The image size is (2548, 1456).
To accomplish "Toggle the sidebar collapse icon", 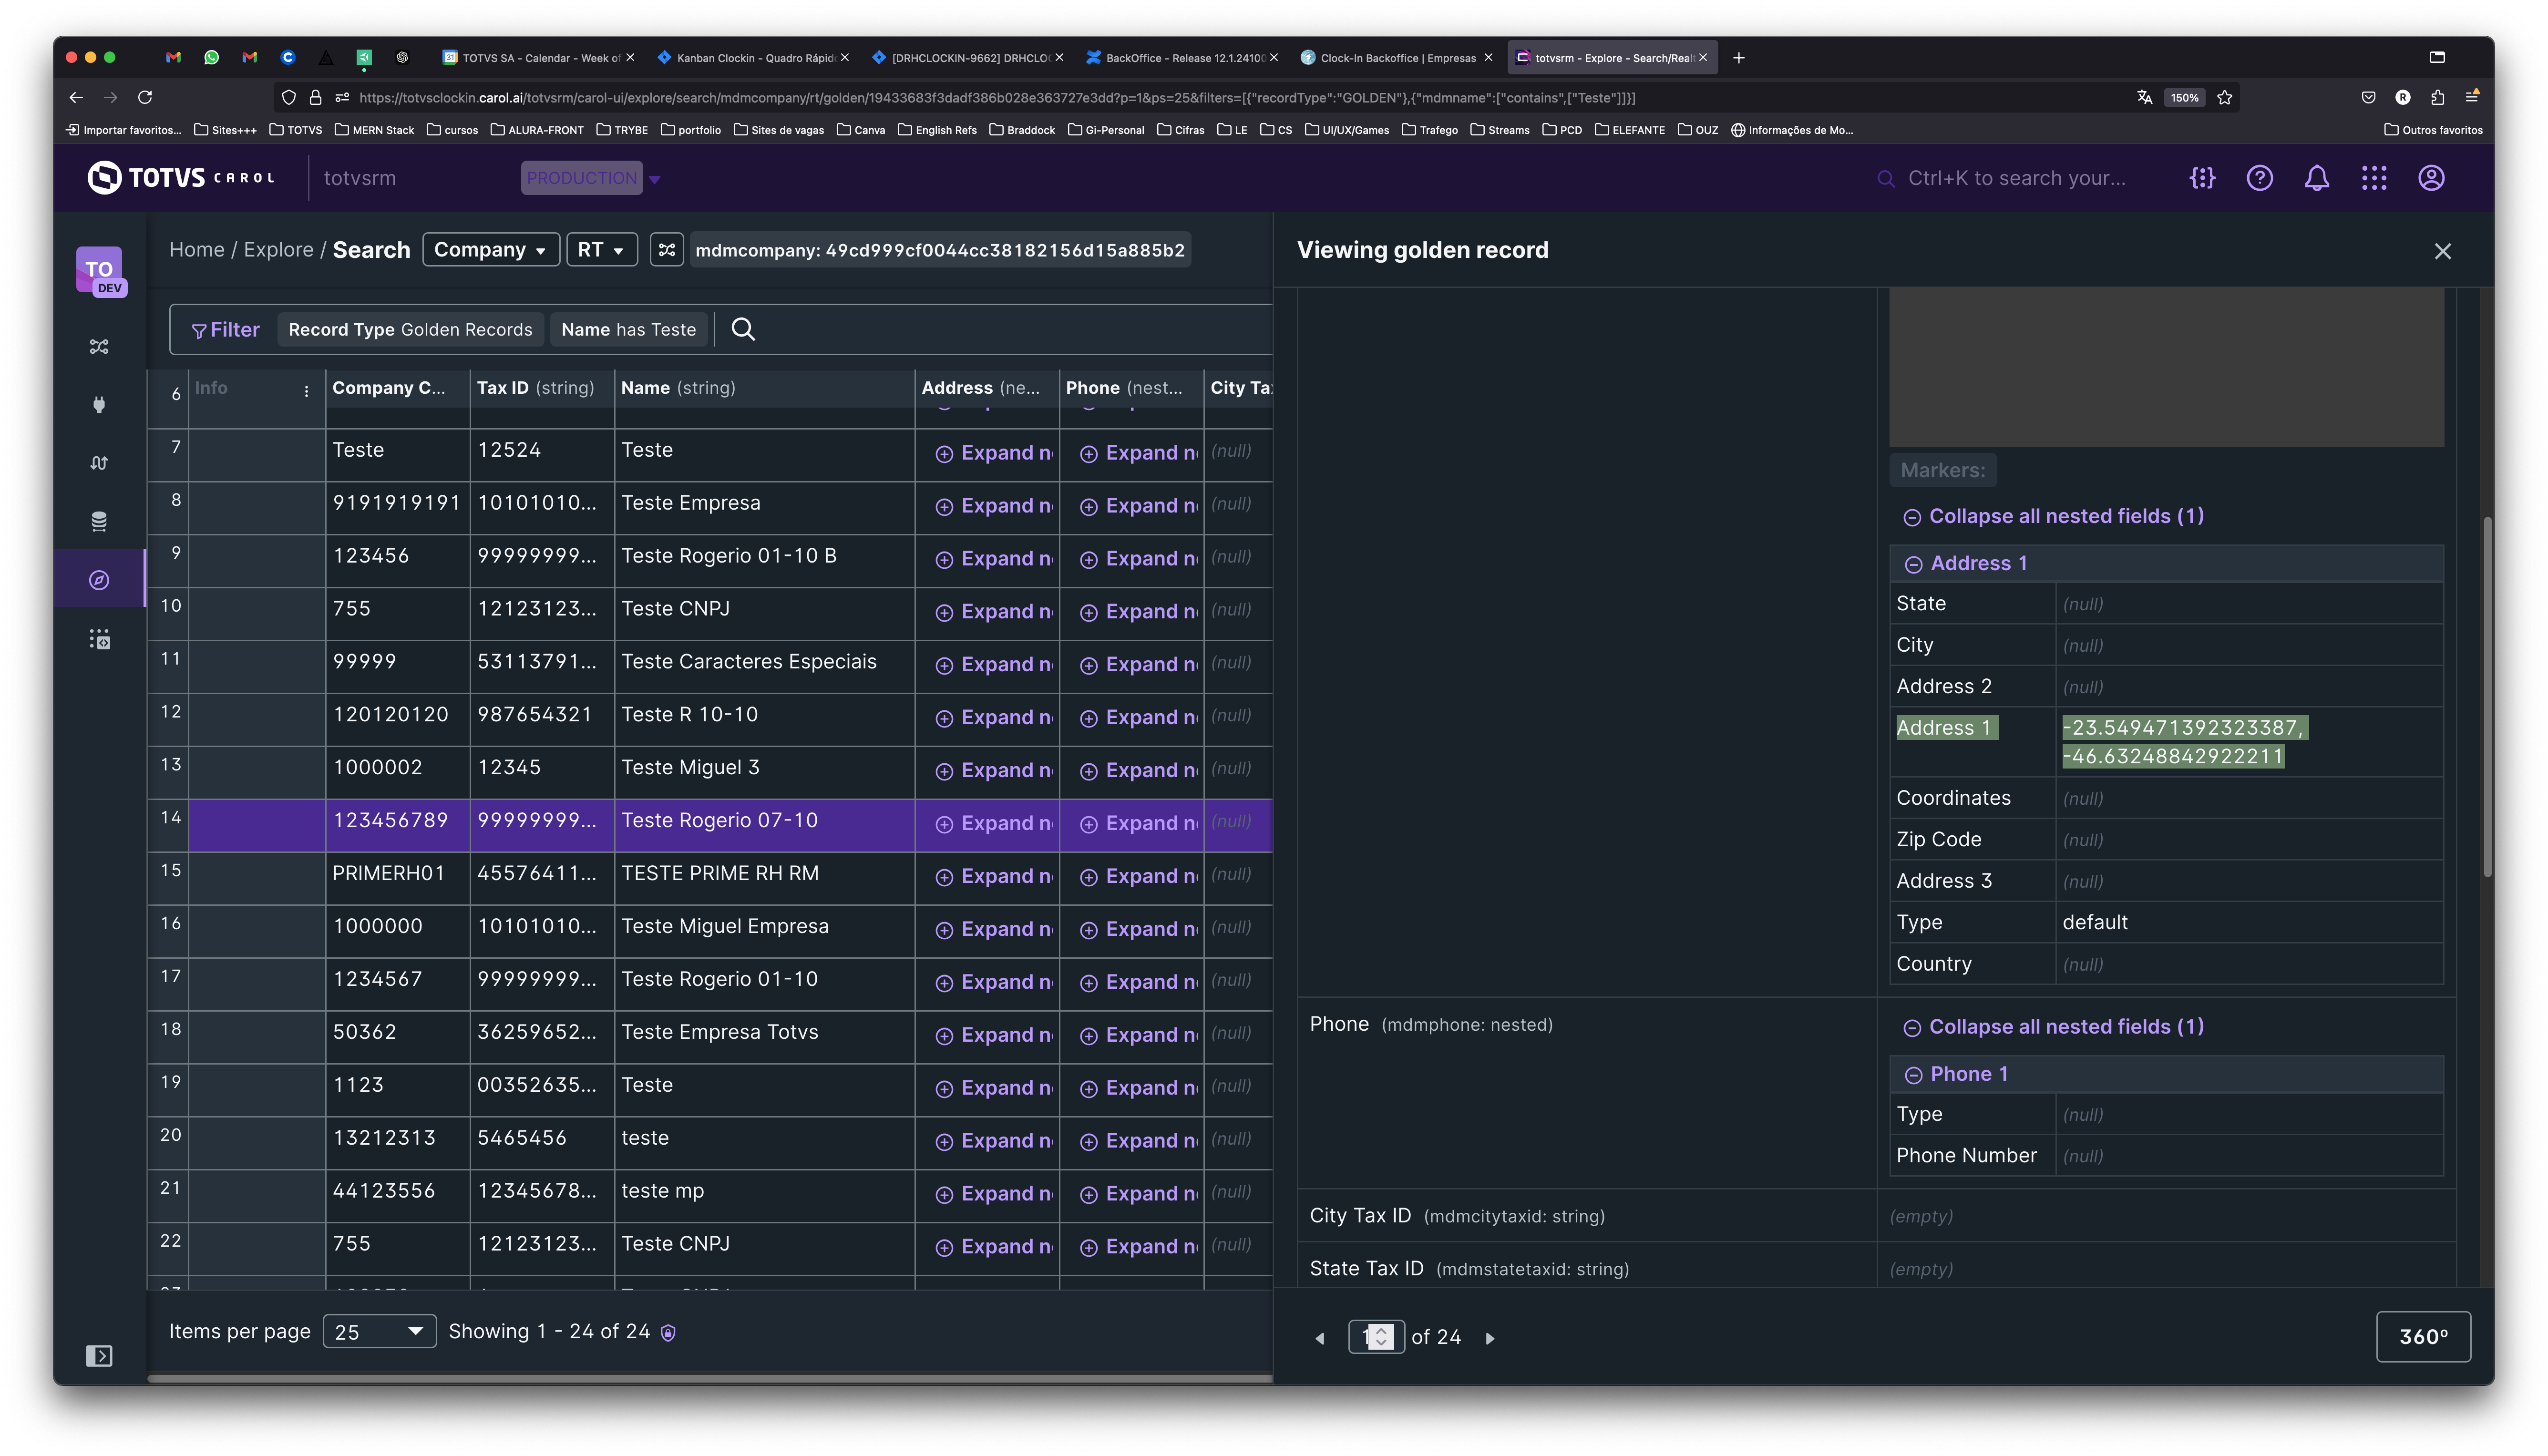I will tap(99, 1356).
